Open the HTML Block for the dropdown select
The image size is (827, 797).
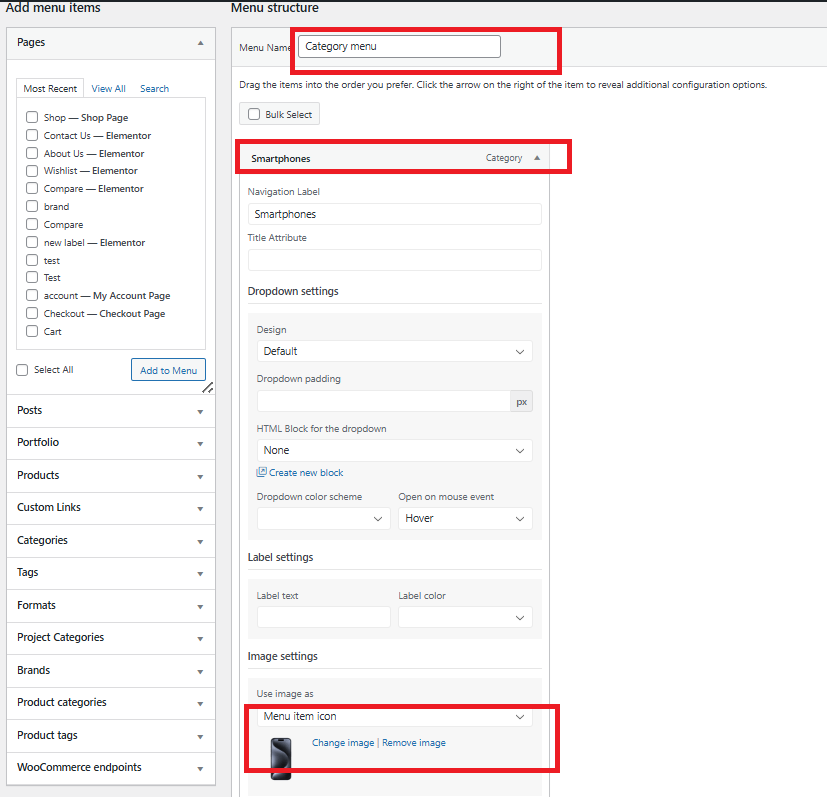tap(395, 450)
